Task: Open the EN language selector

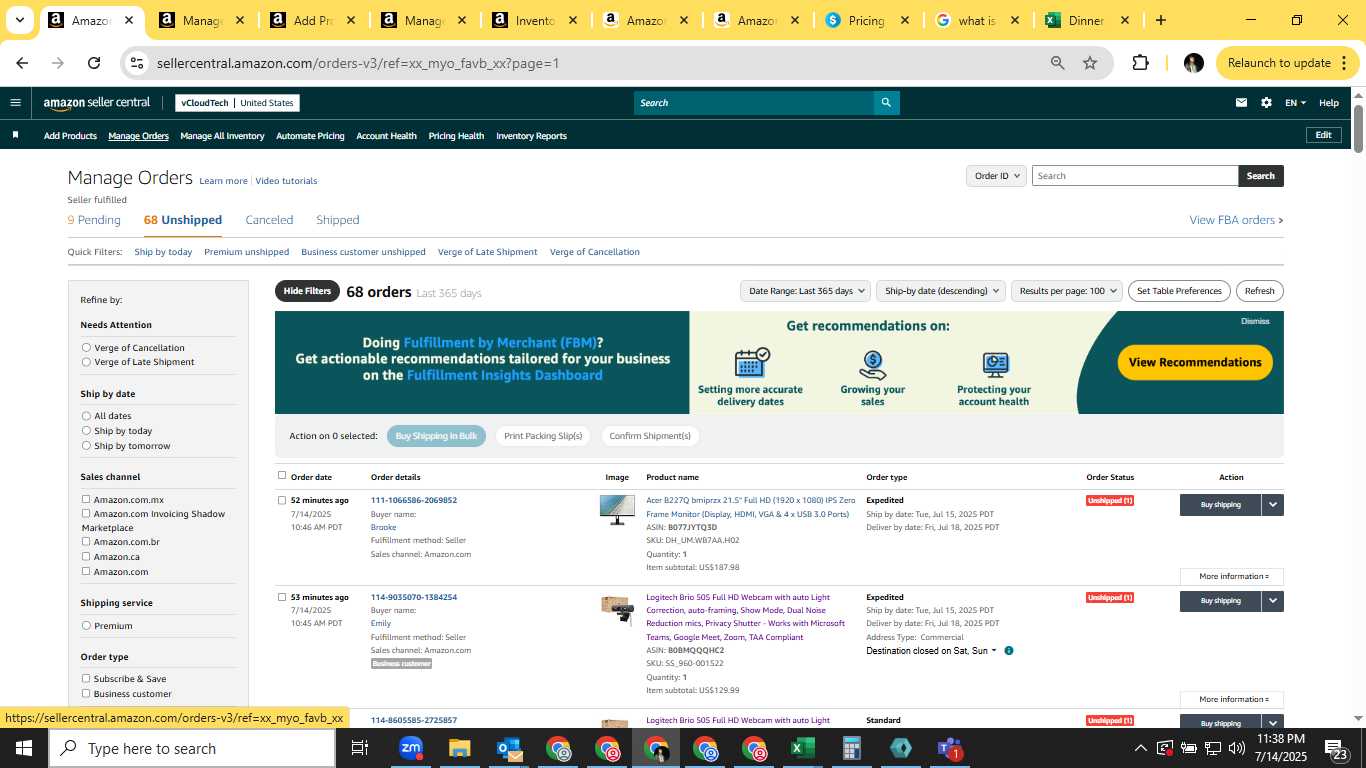Action: click(x=1295, y=103)
